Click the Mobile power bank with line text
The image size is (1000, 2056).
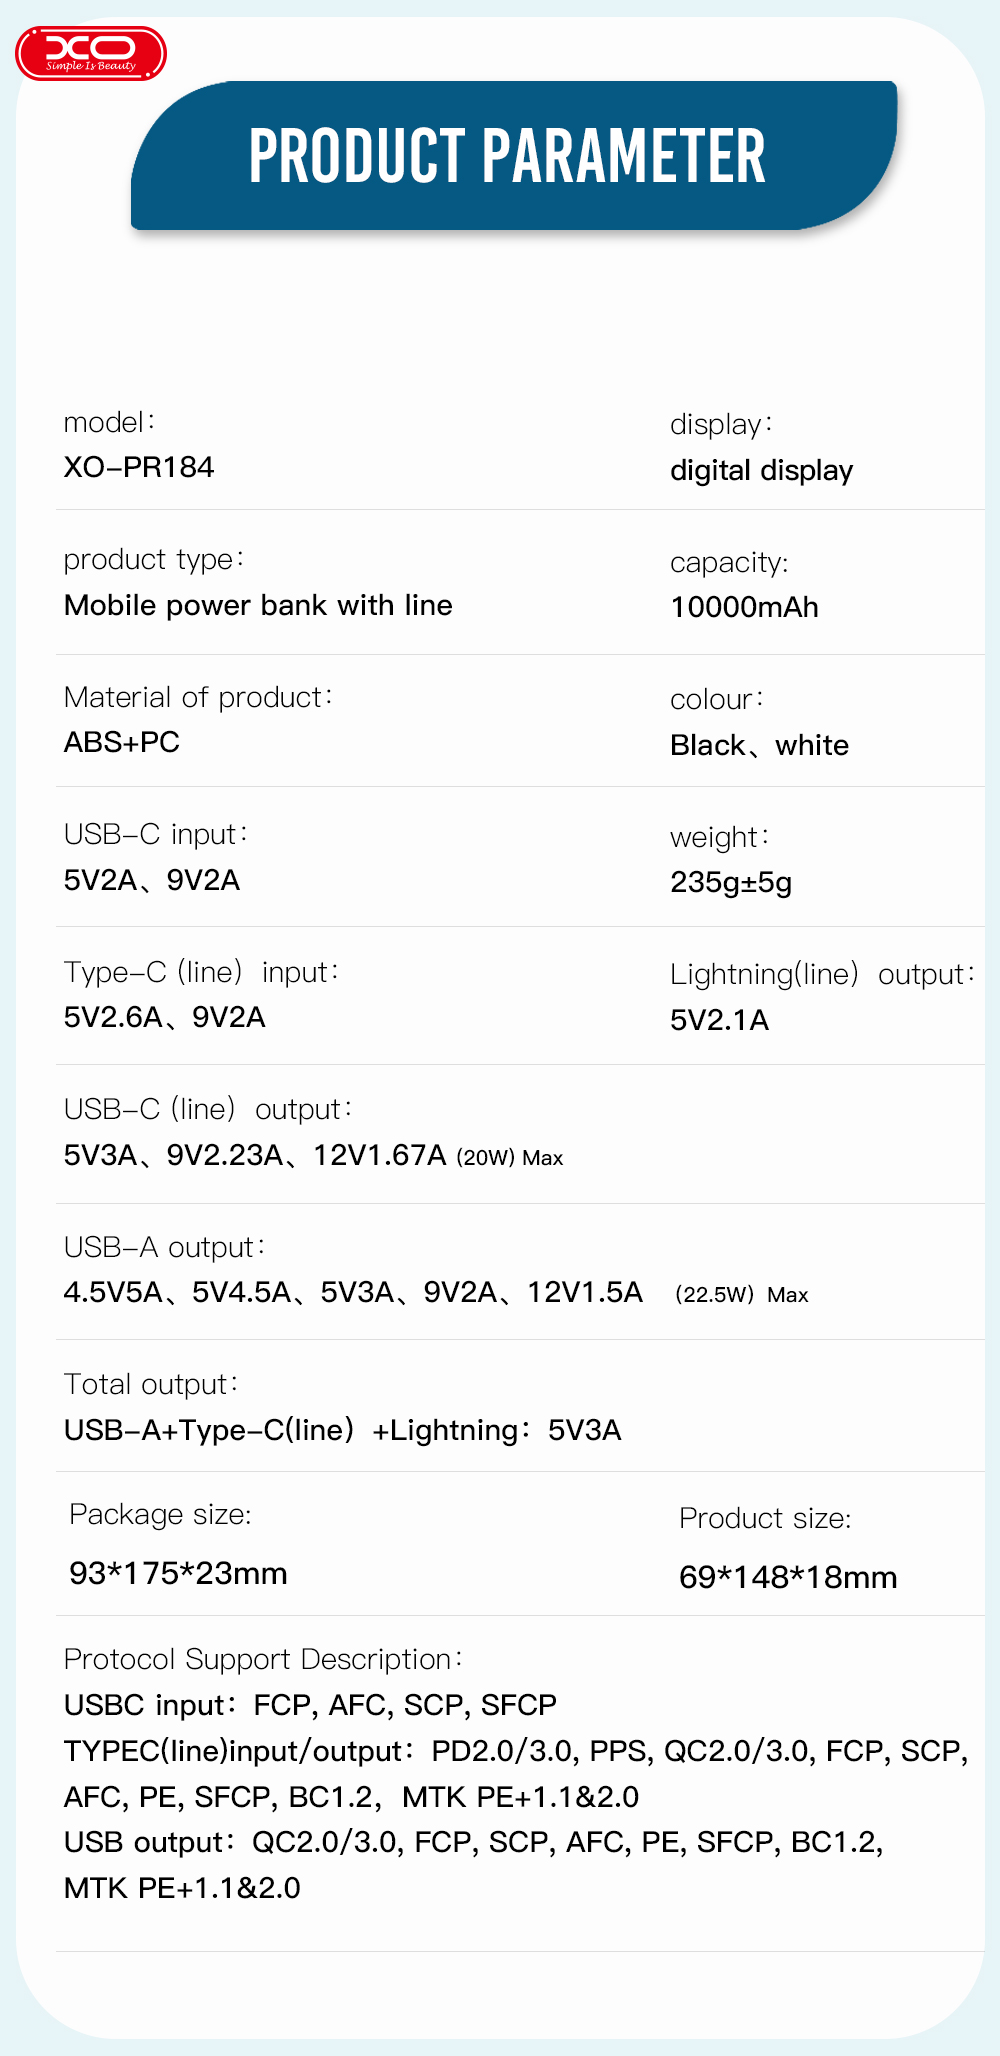click(x=258, y=606)
